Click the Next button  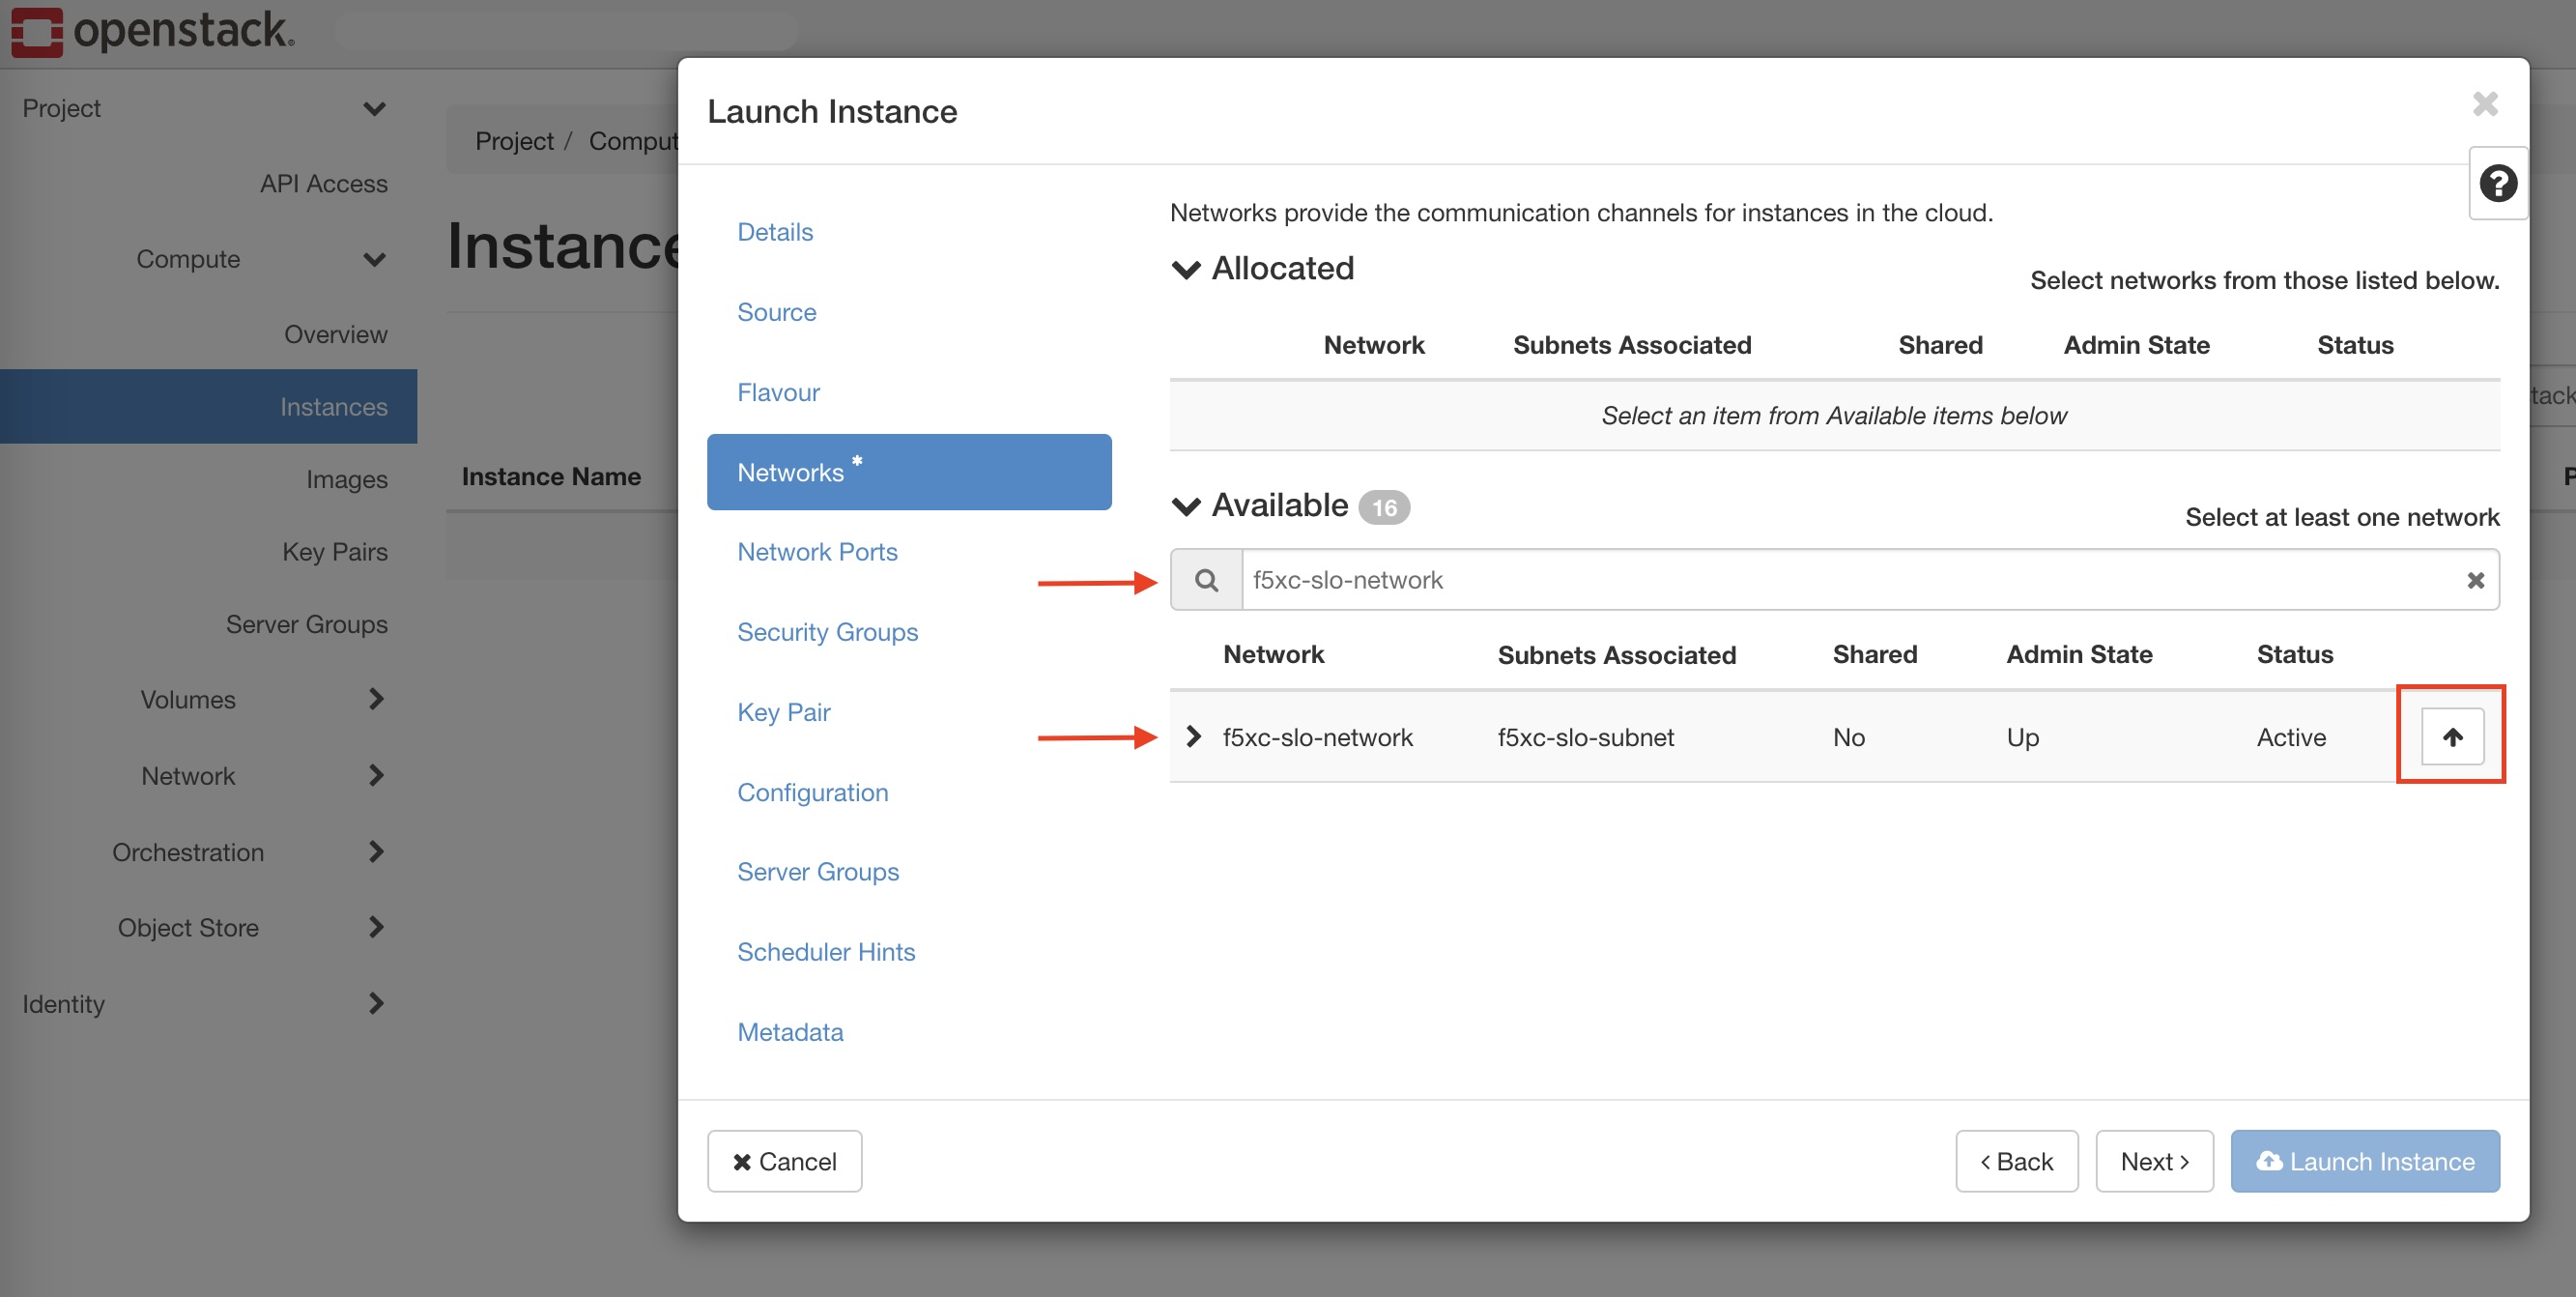click(2154, 1161)
